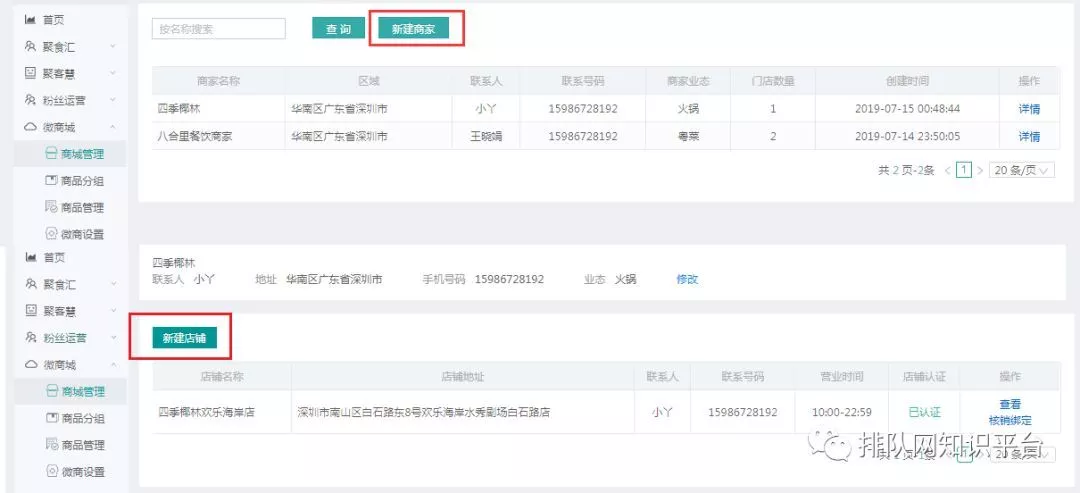Select 商城管理 menu item in lower sidebar
1080x493 pixels.
(82, 392)
